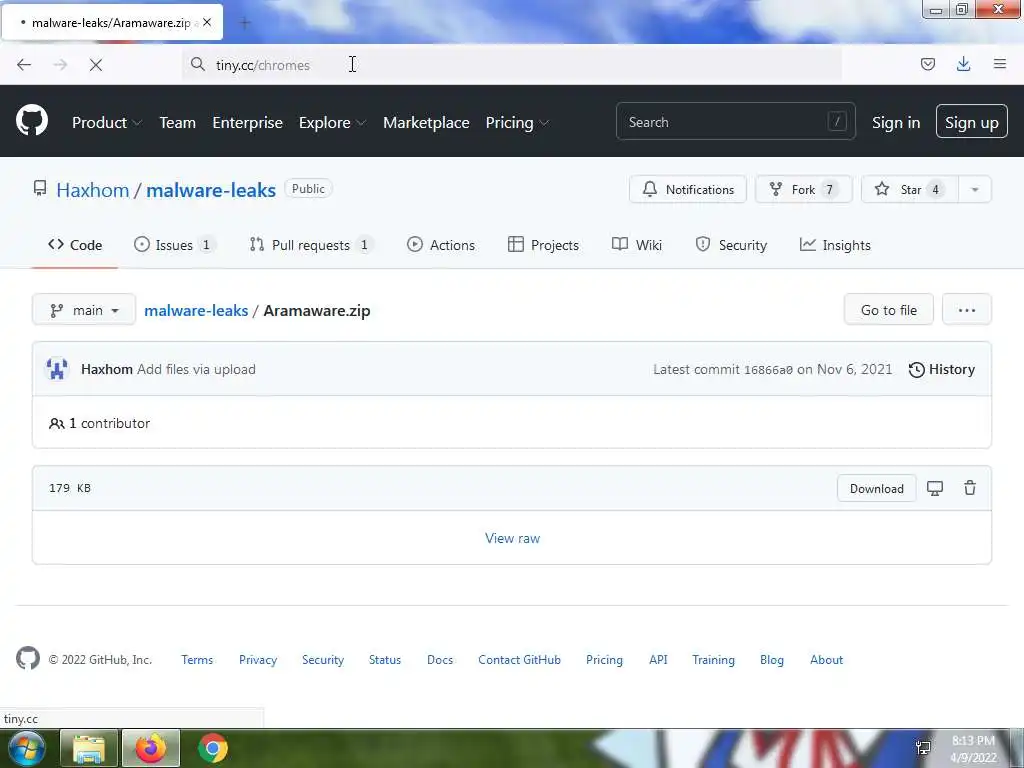Open the Security tab
Image resolution: width=1024 pixels, height=768 pixels.
pyautogui.click(x=731, y=245)
